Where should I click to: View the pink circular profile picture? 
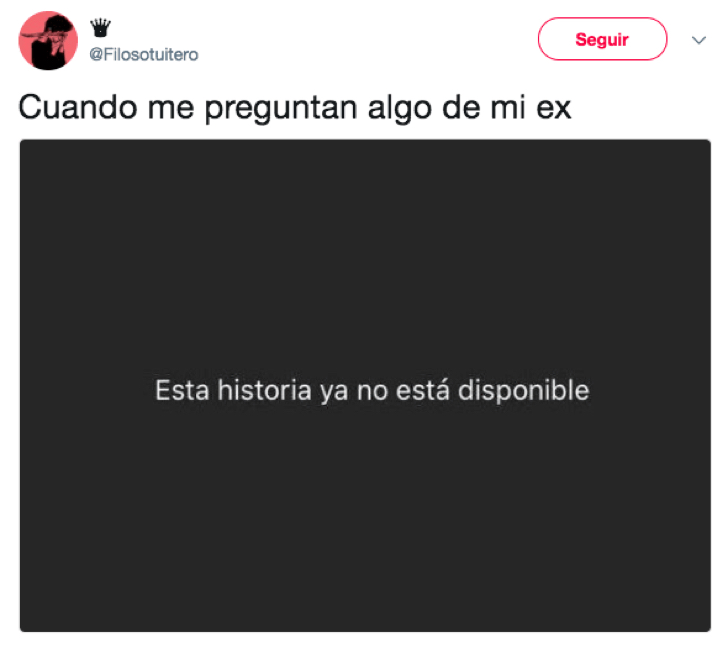click(48, 40)
